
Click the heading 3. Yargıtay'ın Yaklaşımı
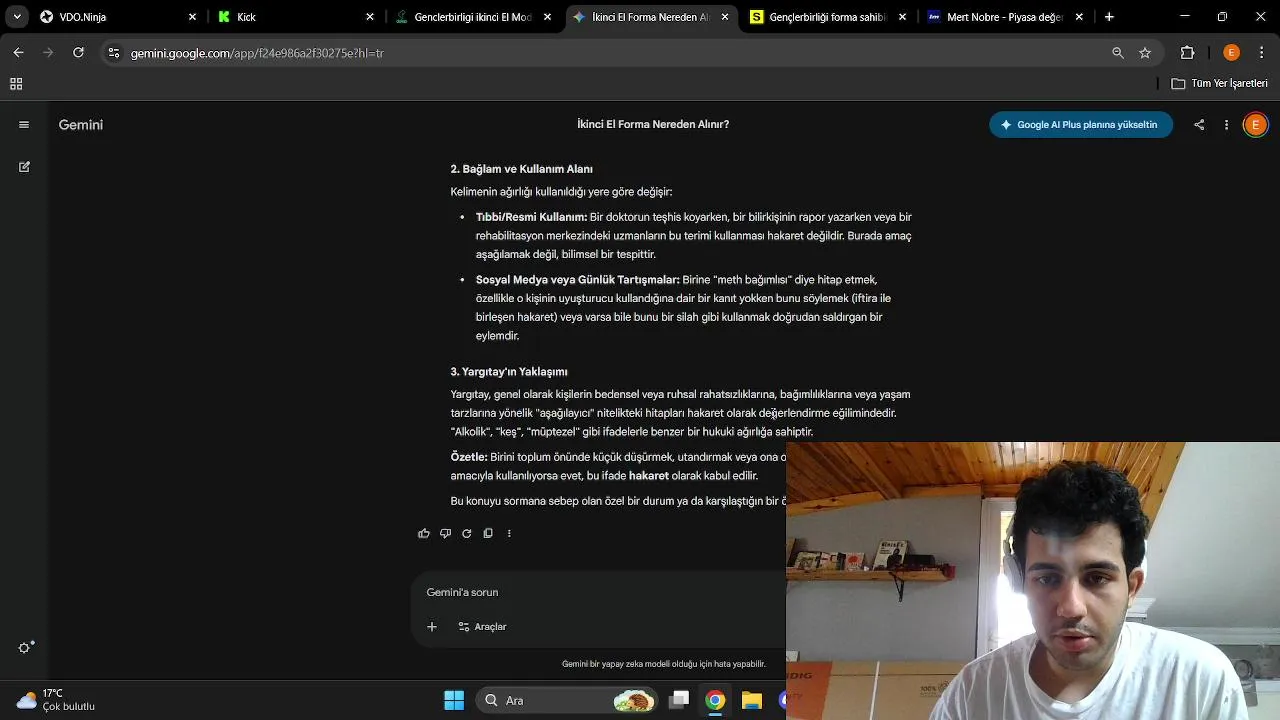tap(509, 372)
